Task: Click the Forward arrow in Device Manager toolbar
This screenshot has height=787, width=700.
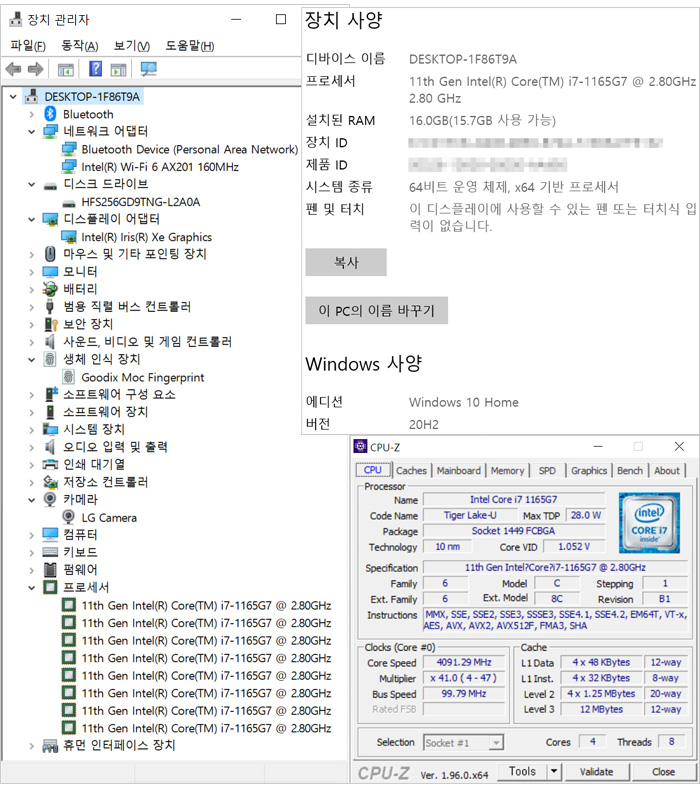Action: pos(35,69)
